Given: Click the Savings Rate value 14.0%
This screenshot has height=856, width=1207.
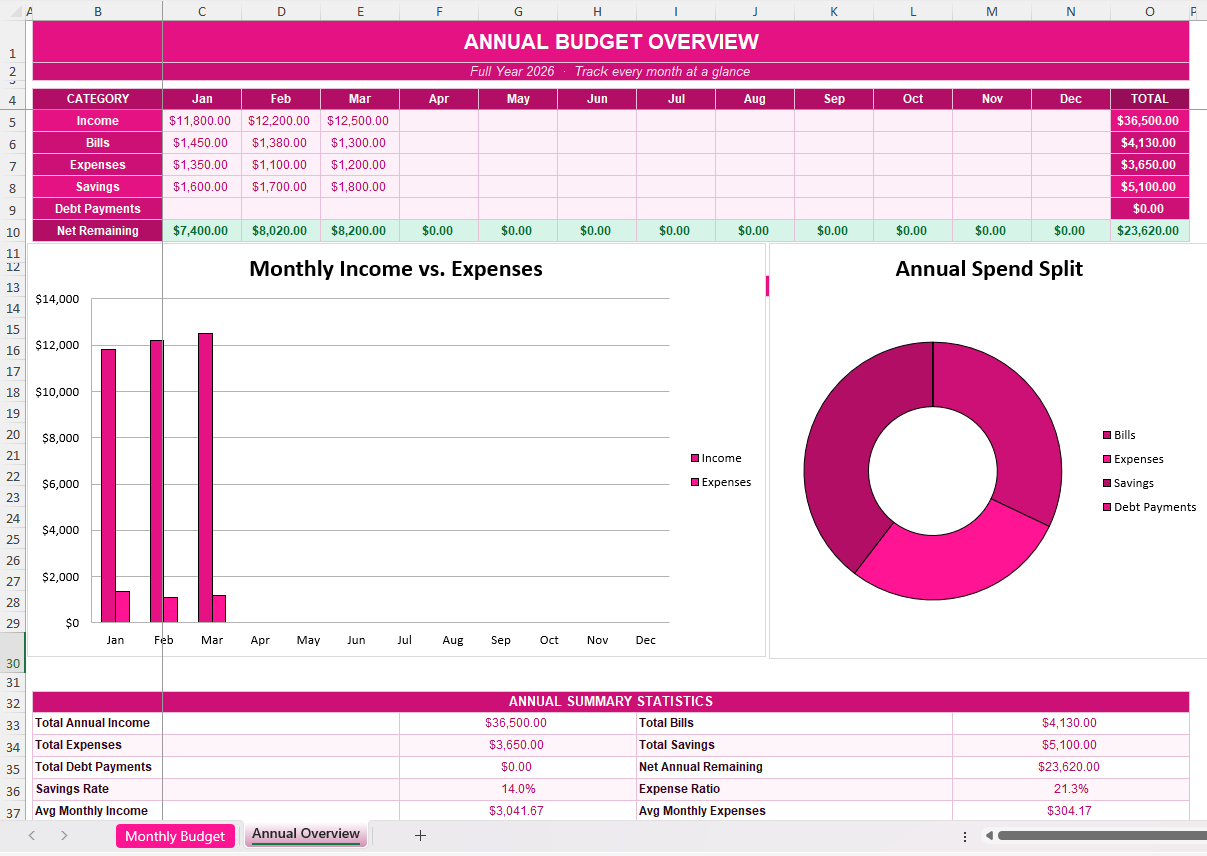Looking at the screenshot, I should click(518, 789).
